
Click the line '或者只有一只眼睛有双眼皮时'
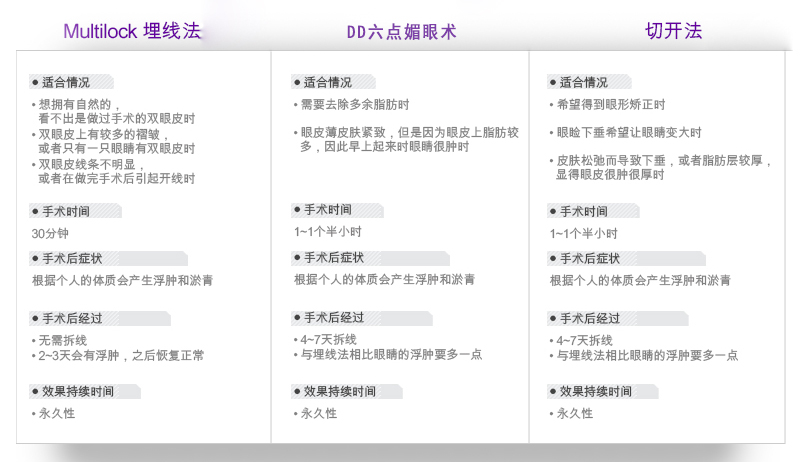(117, 149)
